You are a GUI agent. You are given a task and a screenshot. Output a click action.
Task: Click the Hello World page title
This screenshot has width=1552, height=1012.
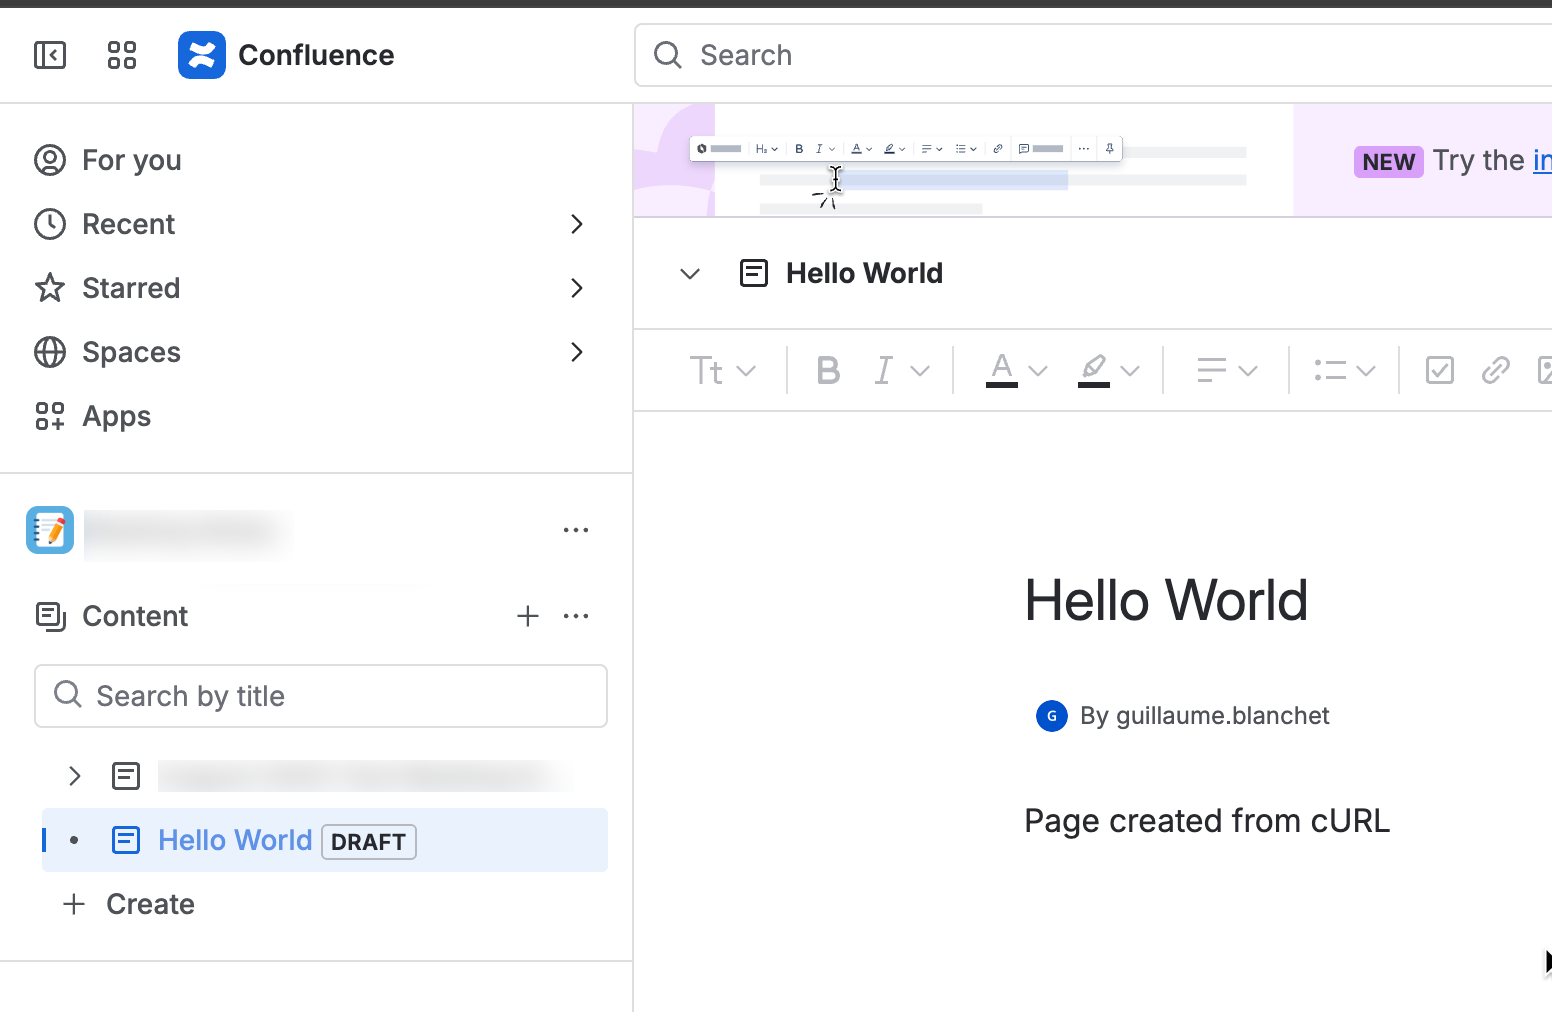1166,600
